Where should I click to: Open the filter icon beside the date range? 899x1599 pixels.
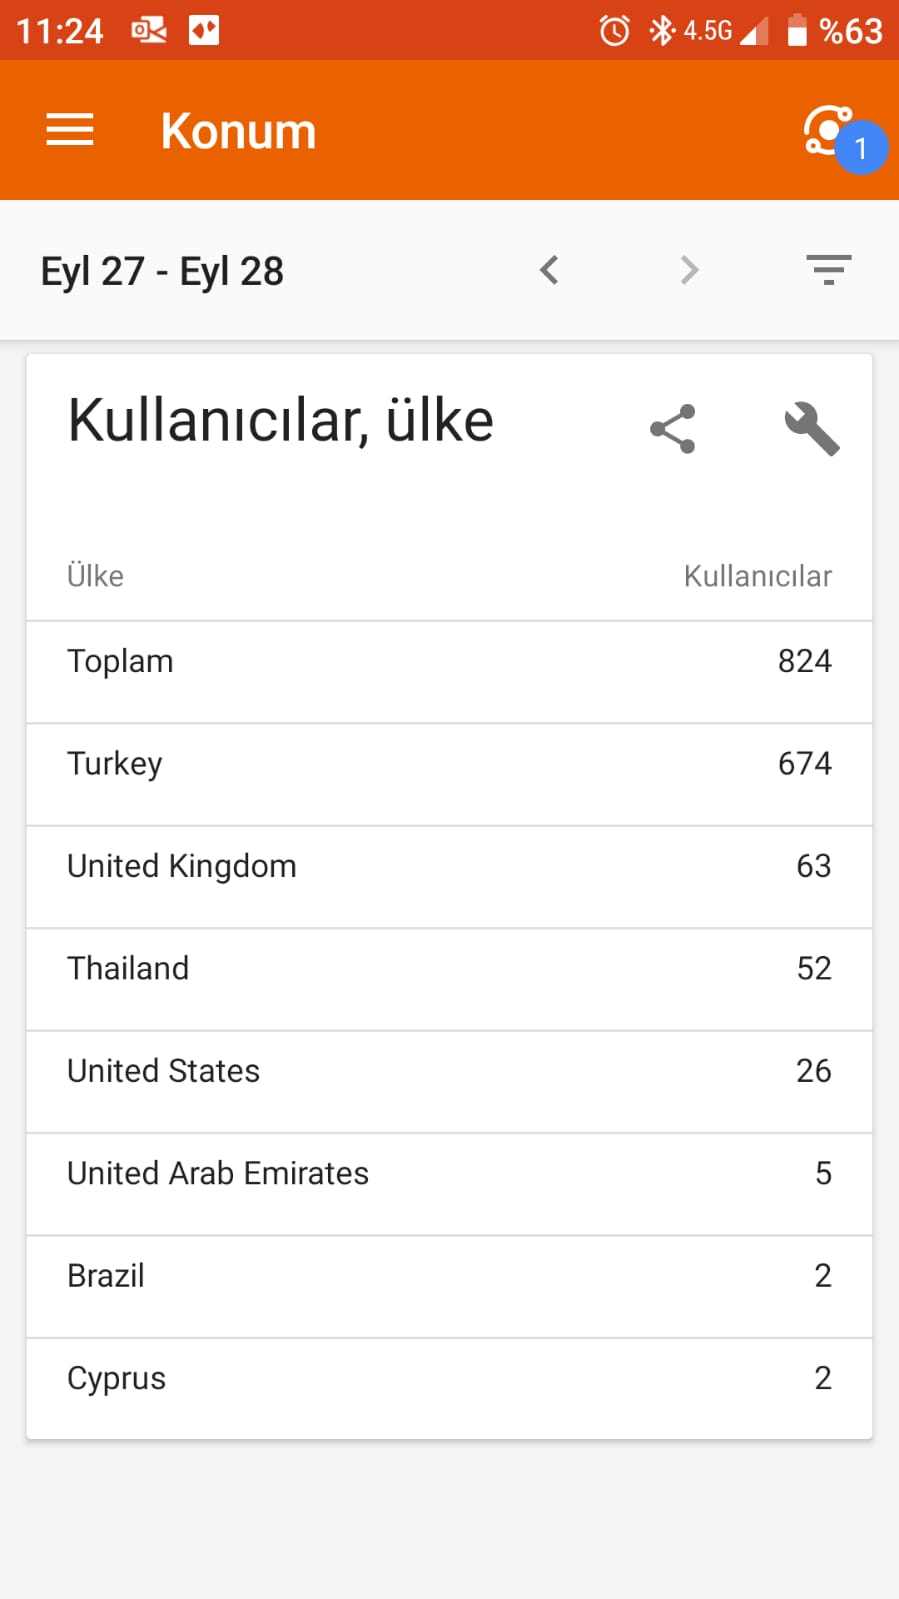[x=829, y=270]
